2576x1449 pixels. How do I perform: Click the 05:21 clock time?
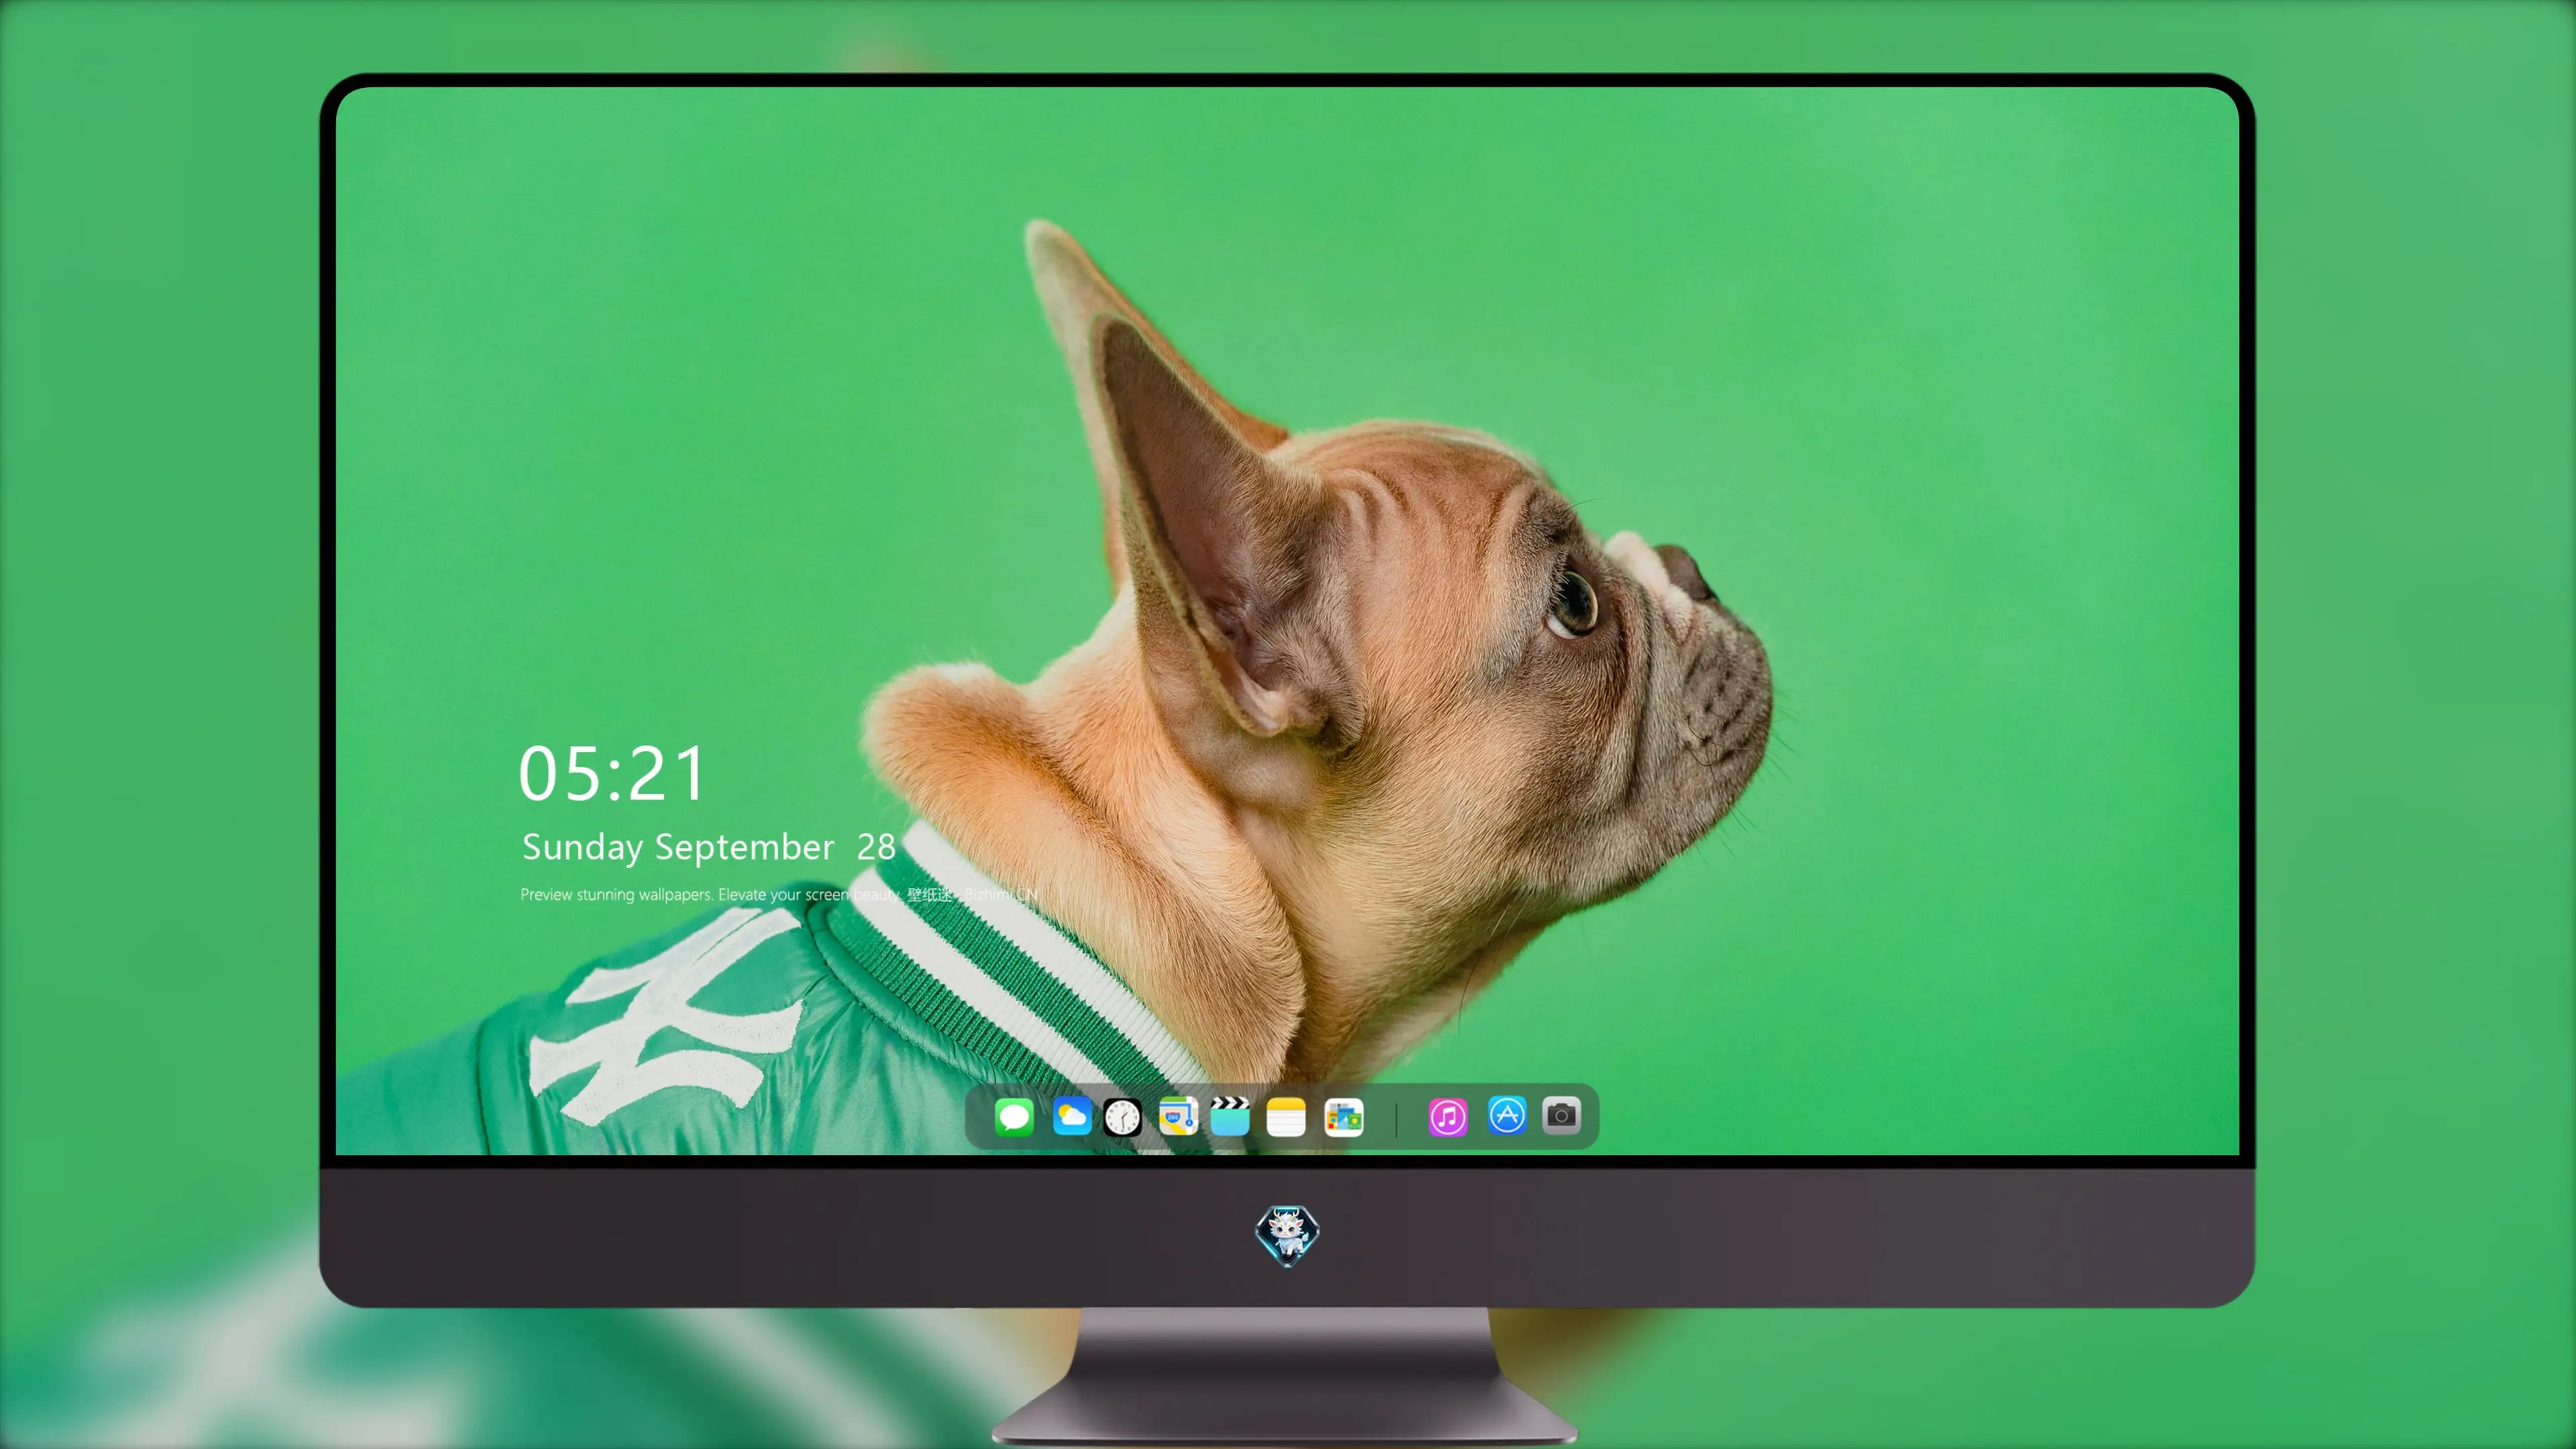point(612,774)
